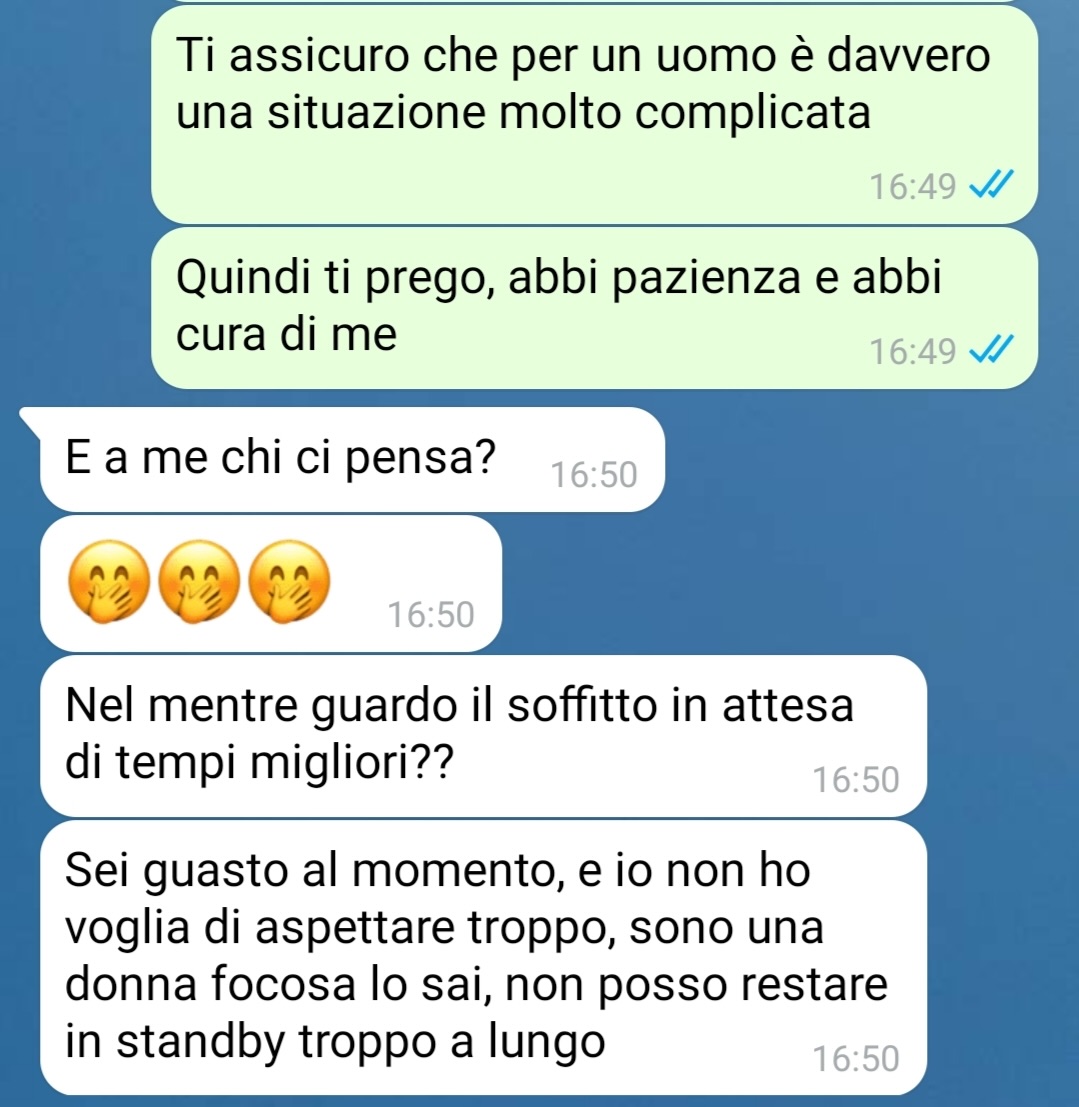Tap the blue chat background right of emoji bubble
This screenshot has width=1079, height=1107.
point(777,583)
